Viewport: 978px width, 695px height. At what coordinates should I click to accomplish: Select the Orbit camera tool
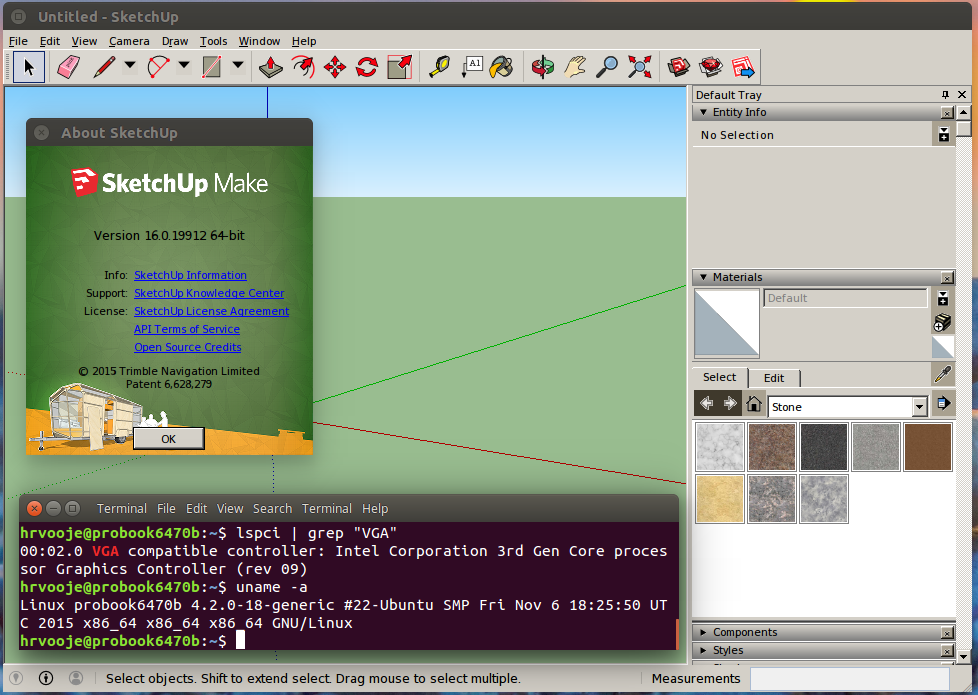click(543, 67)
